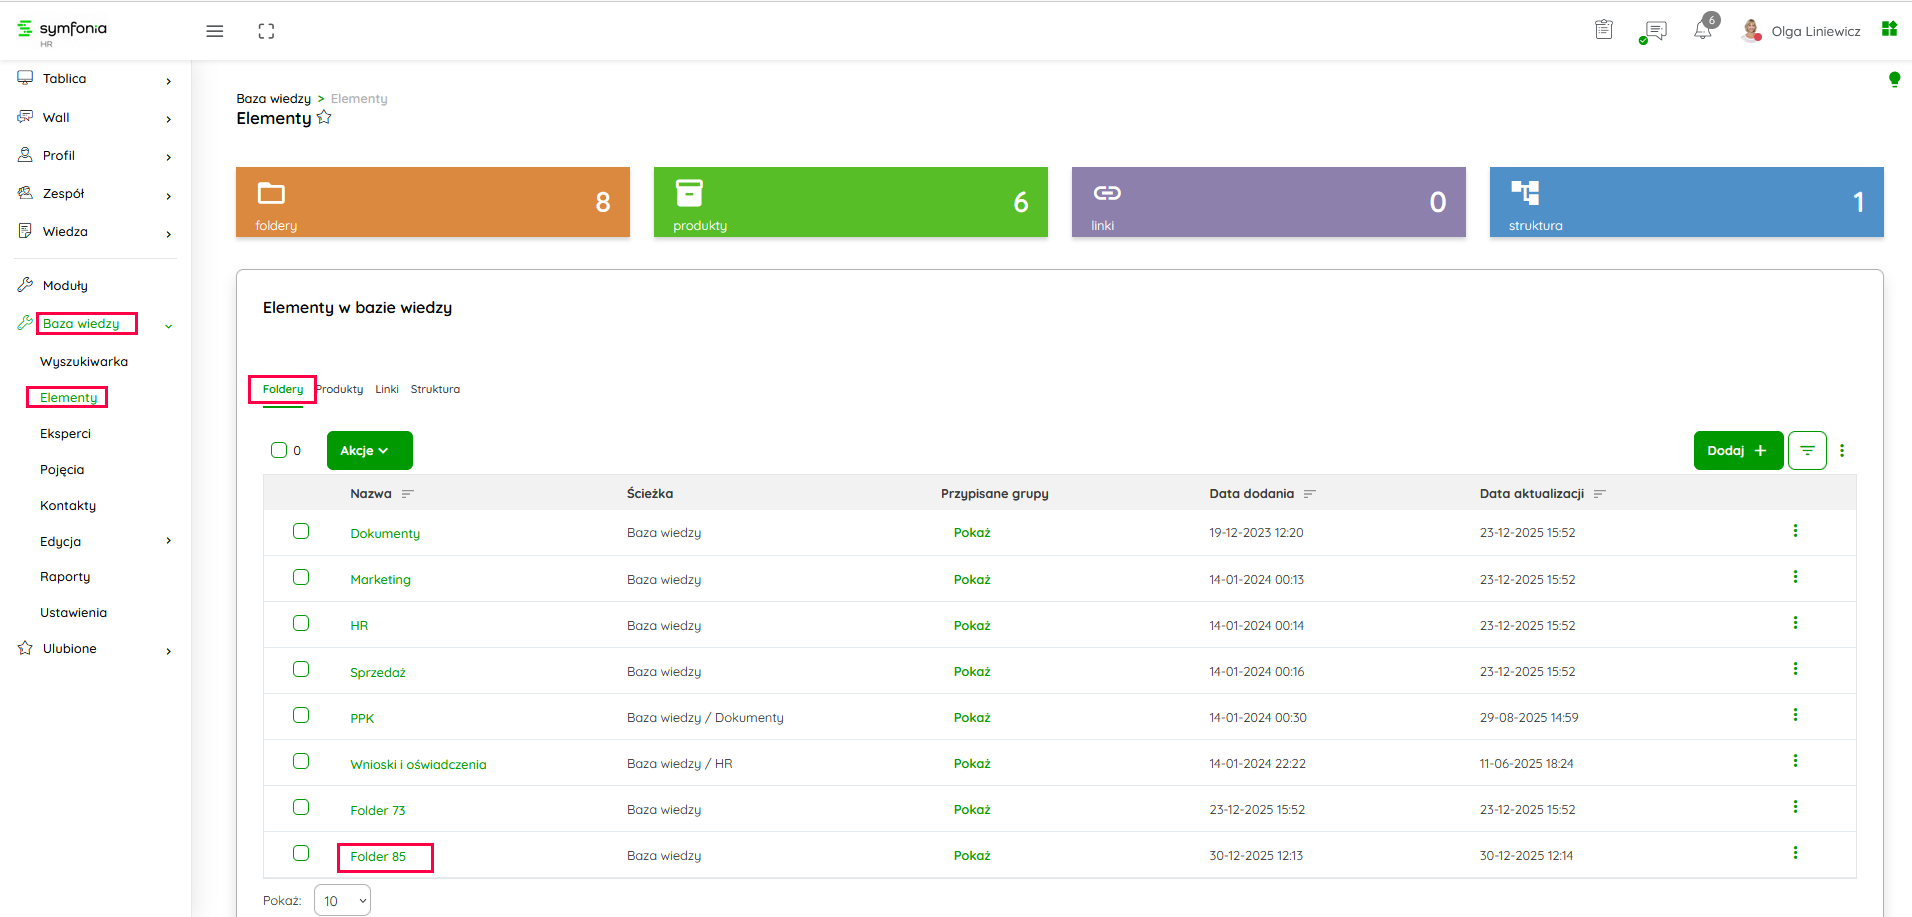Open the chat messages icon
Image resolution: width=1912 pixels, height=917 pixels.
coord(1656,31)
